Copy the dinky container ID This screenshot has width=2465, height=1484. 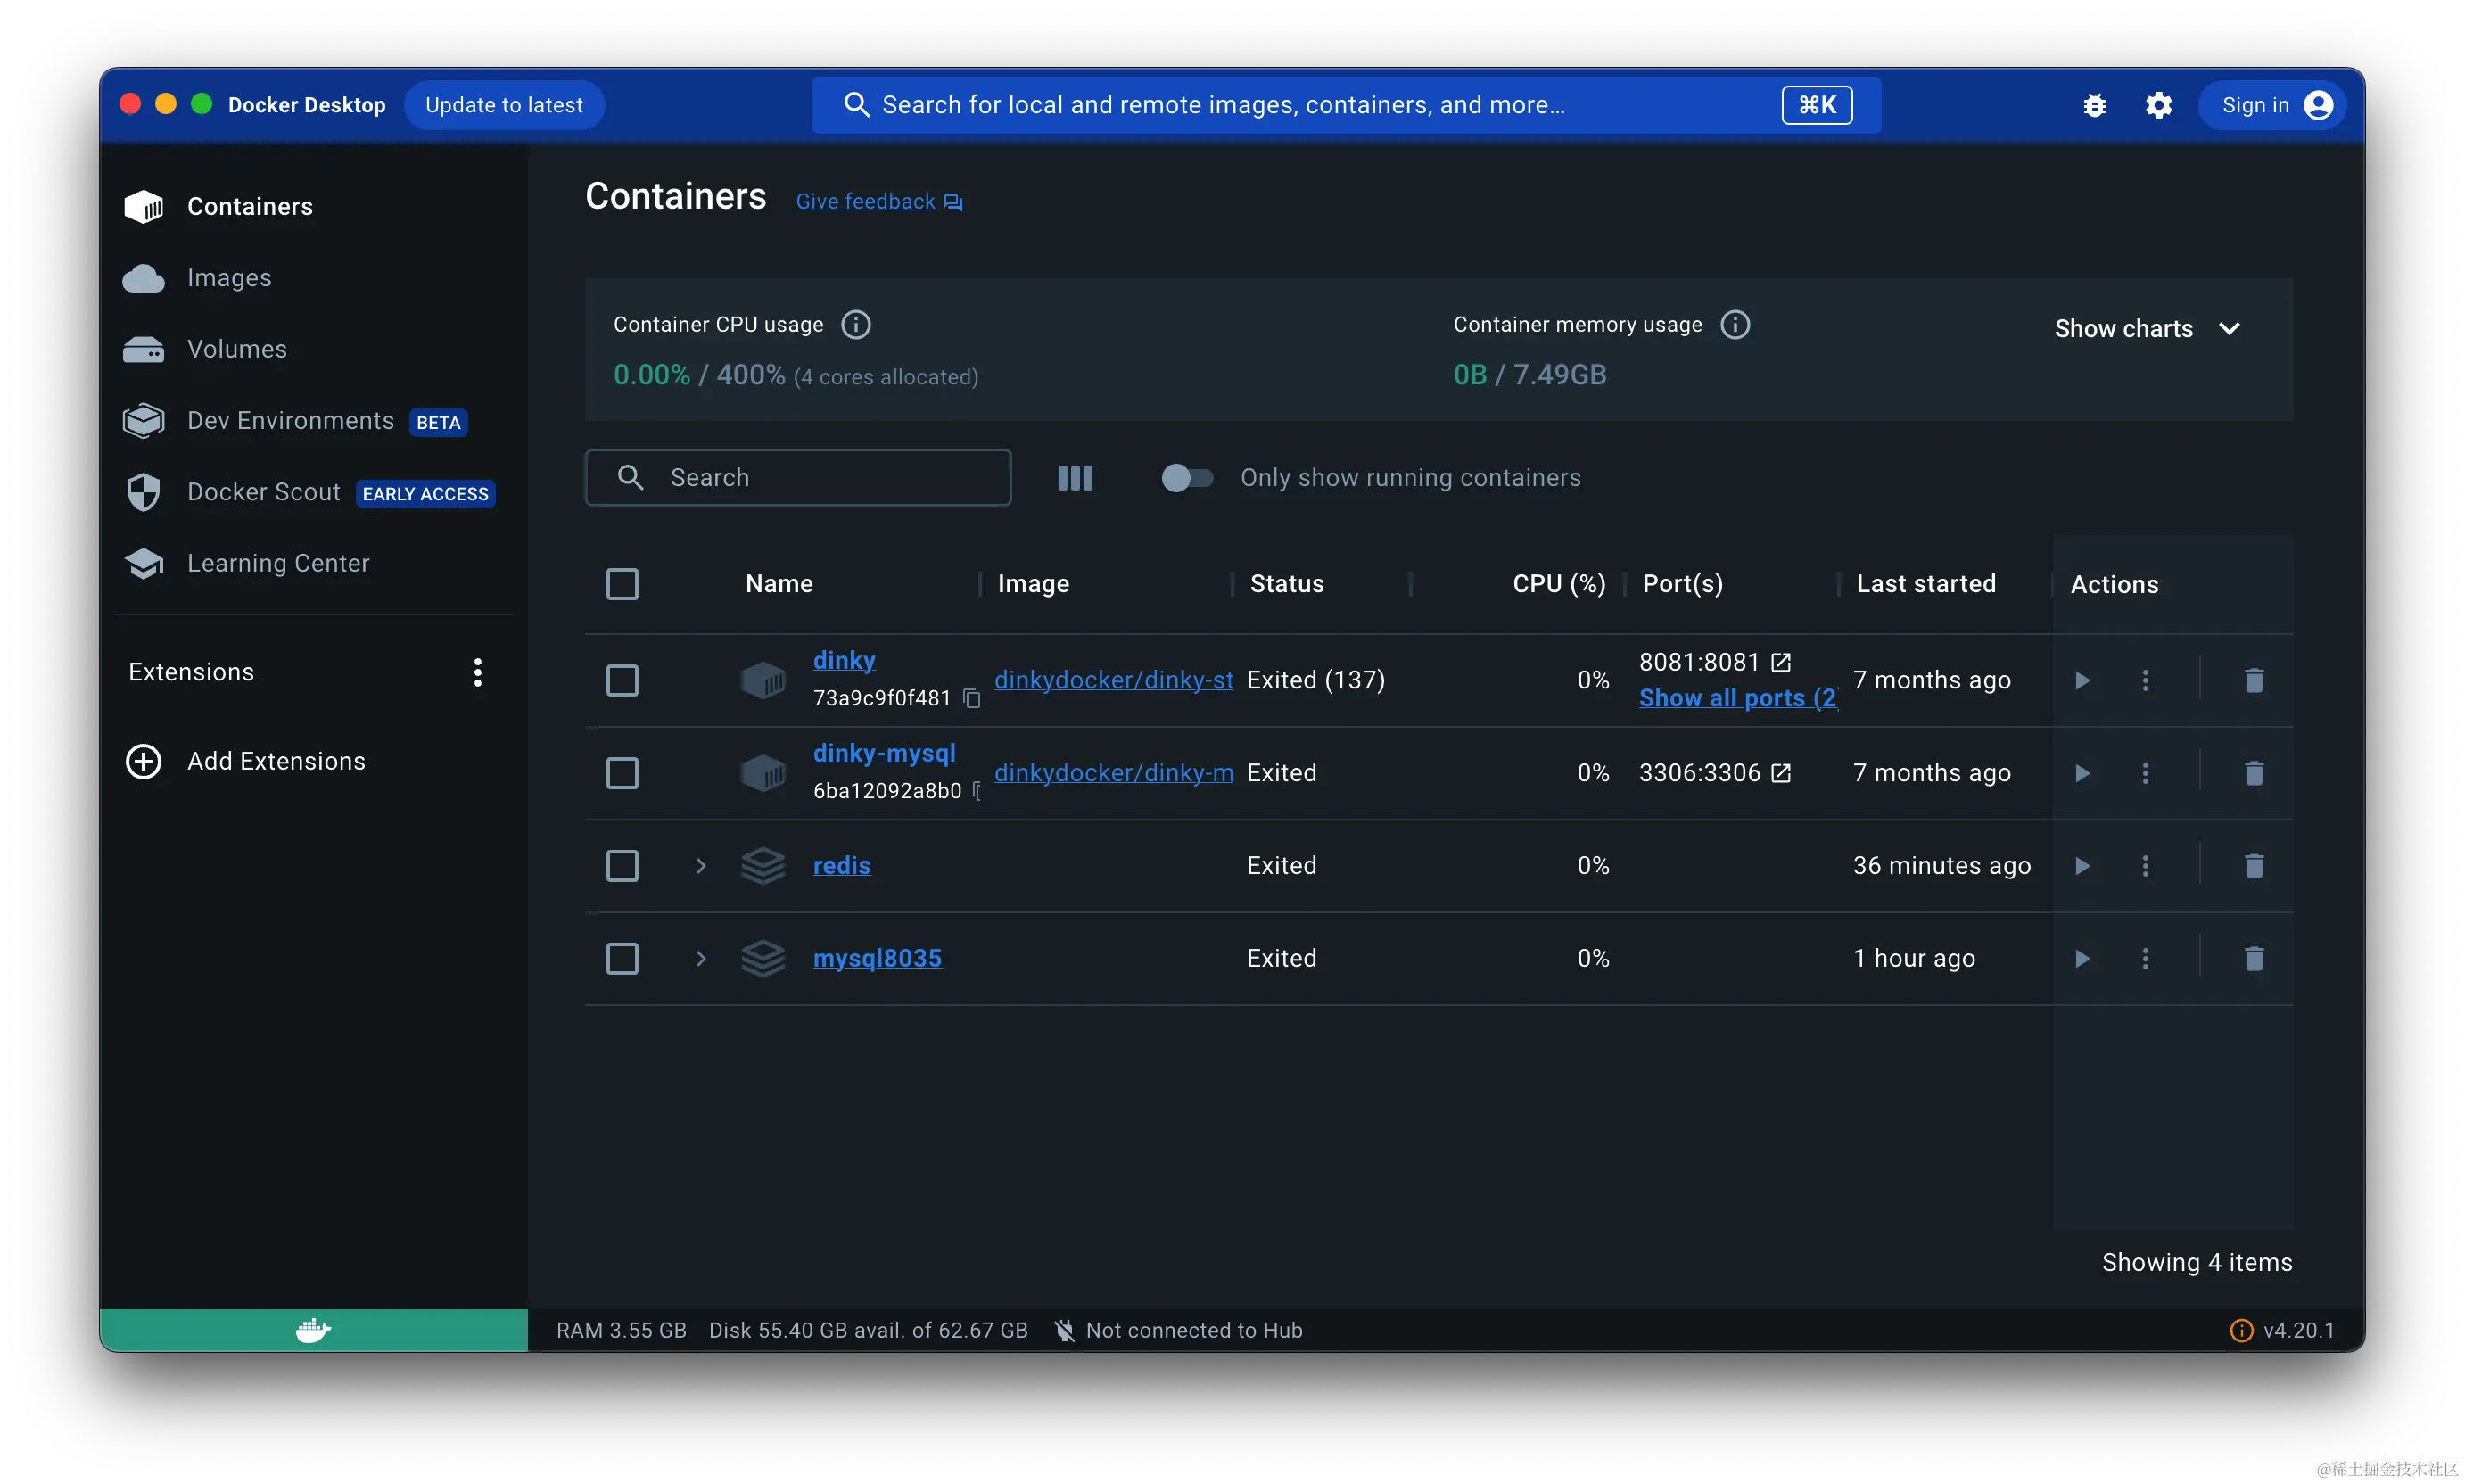point(971,698)
